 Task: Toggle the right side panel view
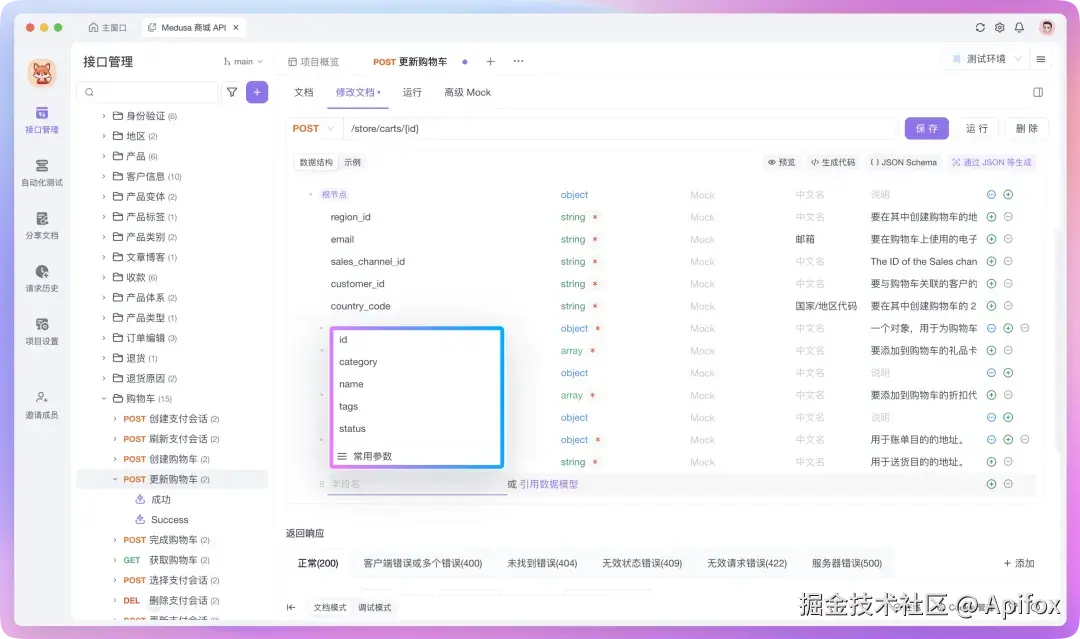coord(1037,91)
